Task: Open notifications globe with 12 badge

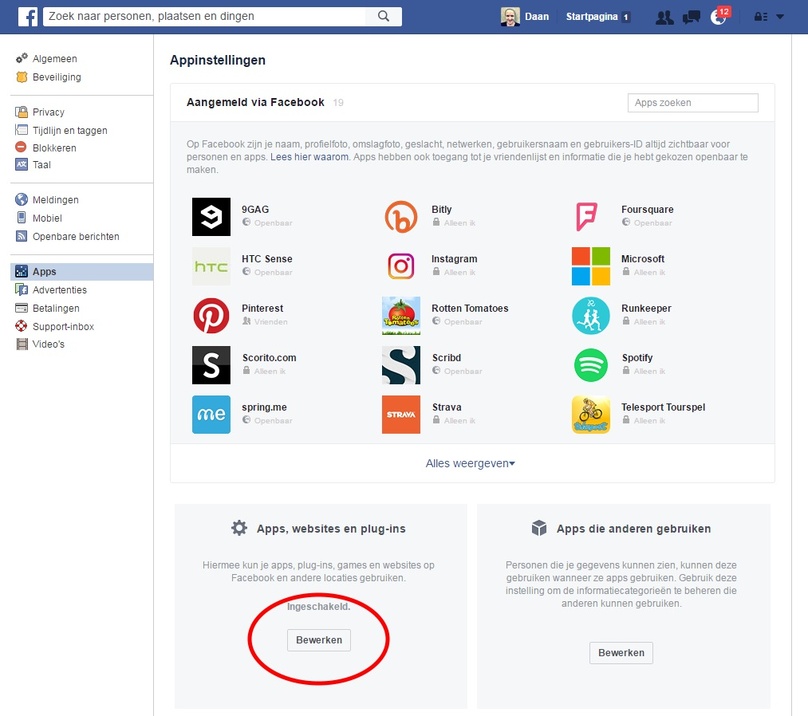Action: tap(719, 16)
